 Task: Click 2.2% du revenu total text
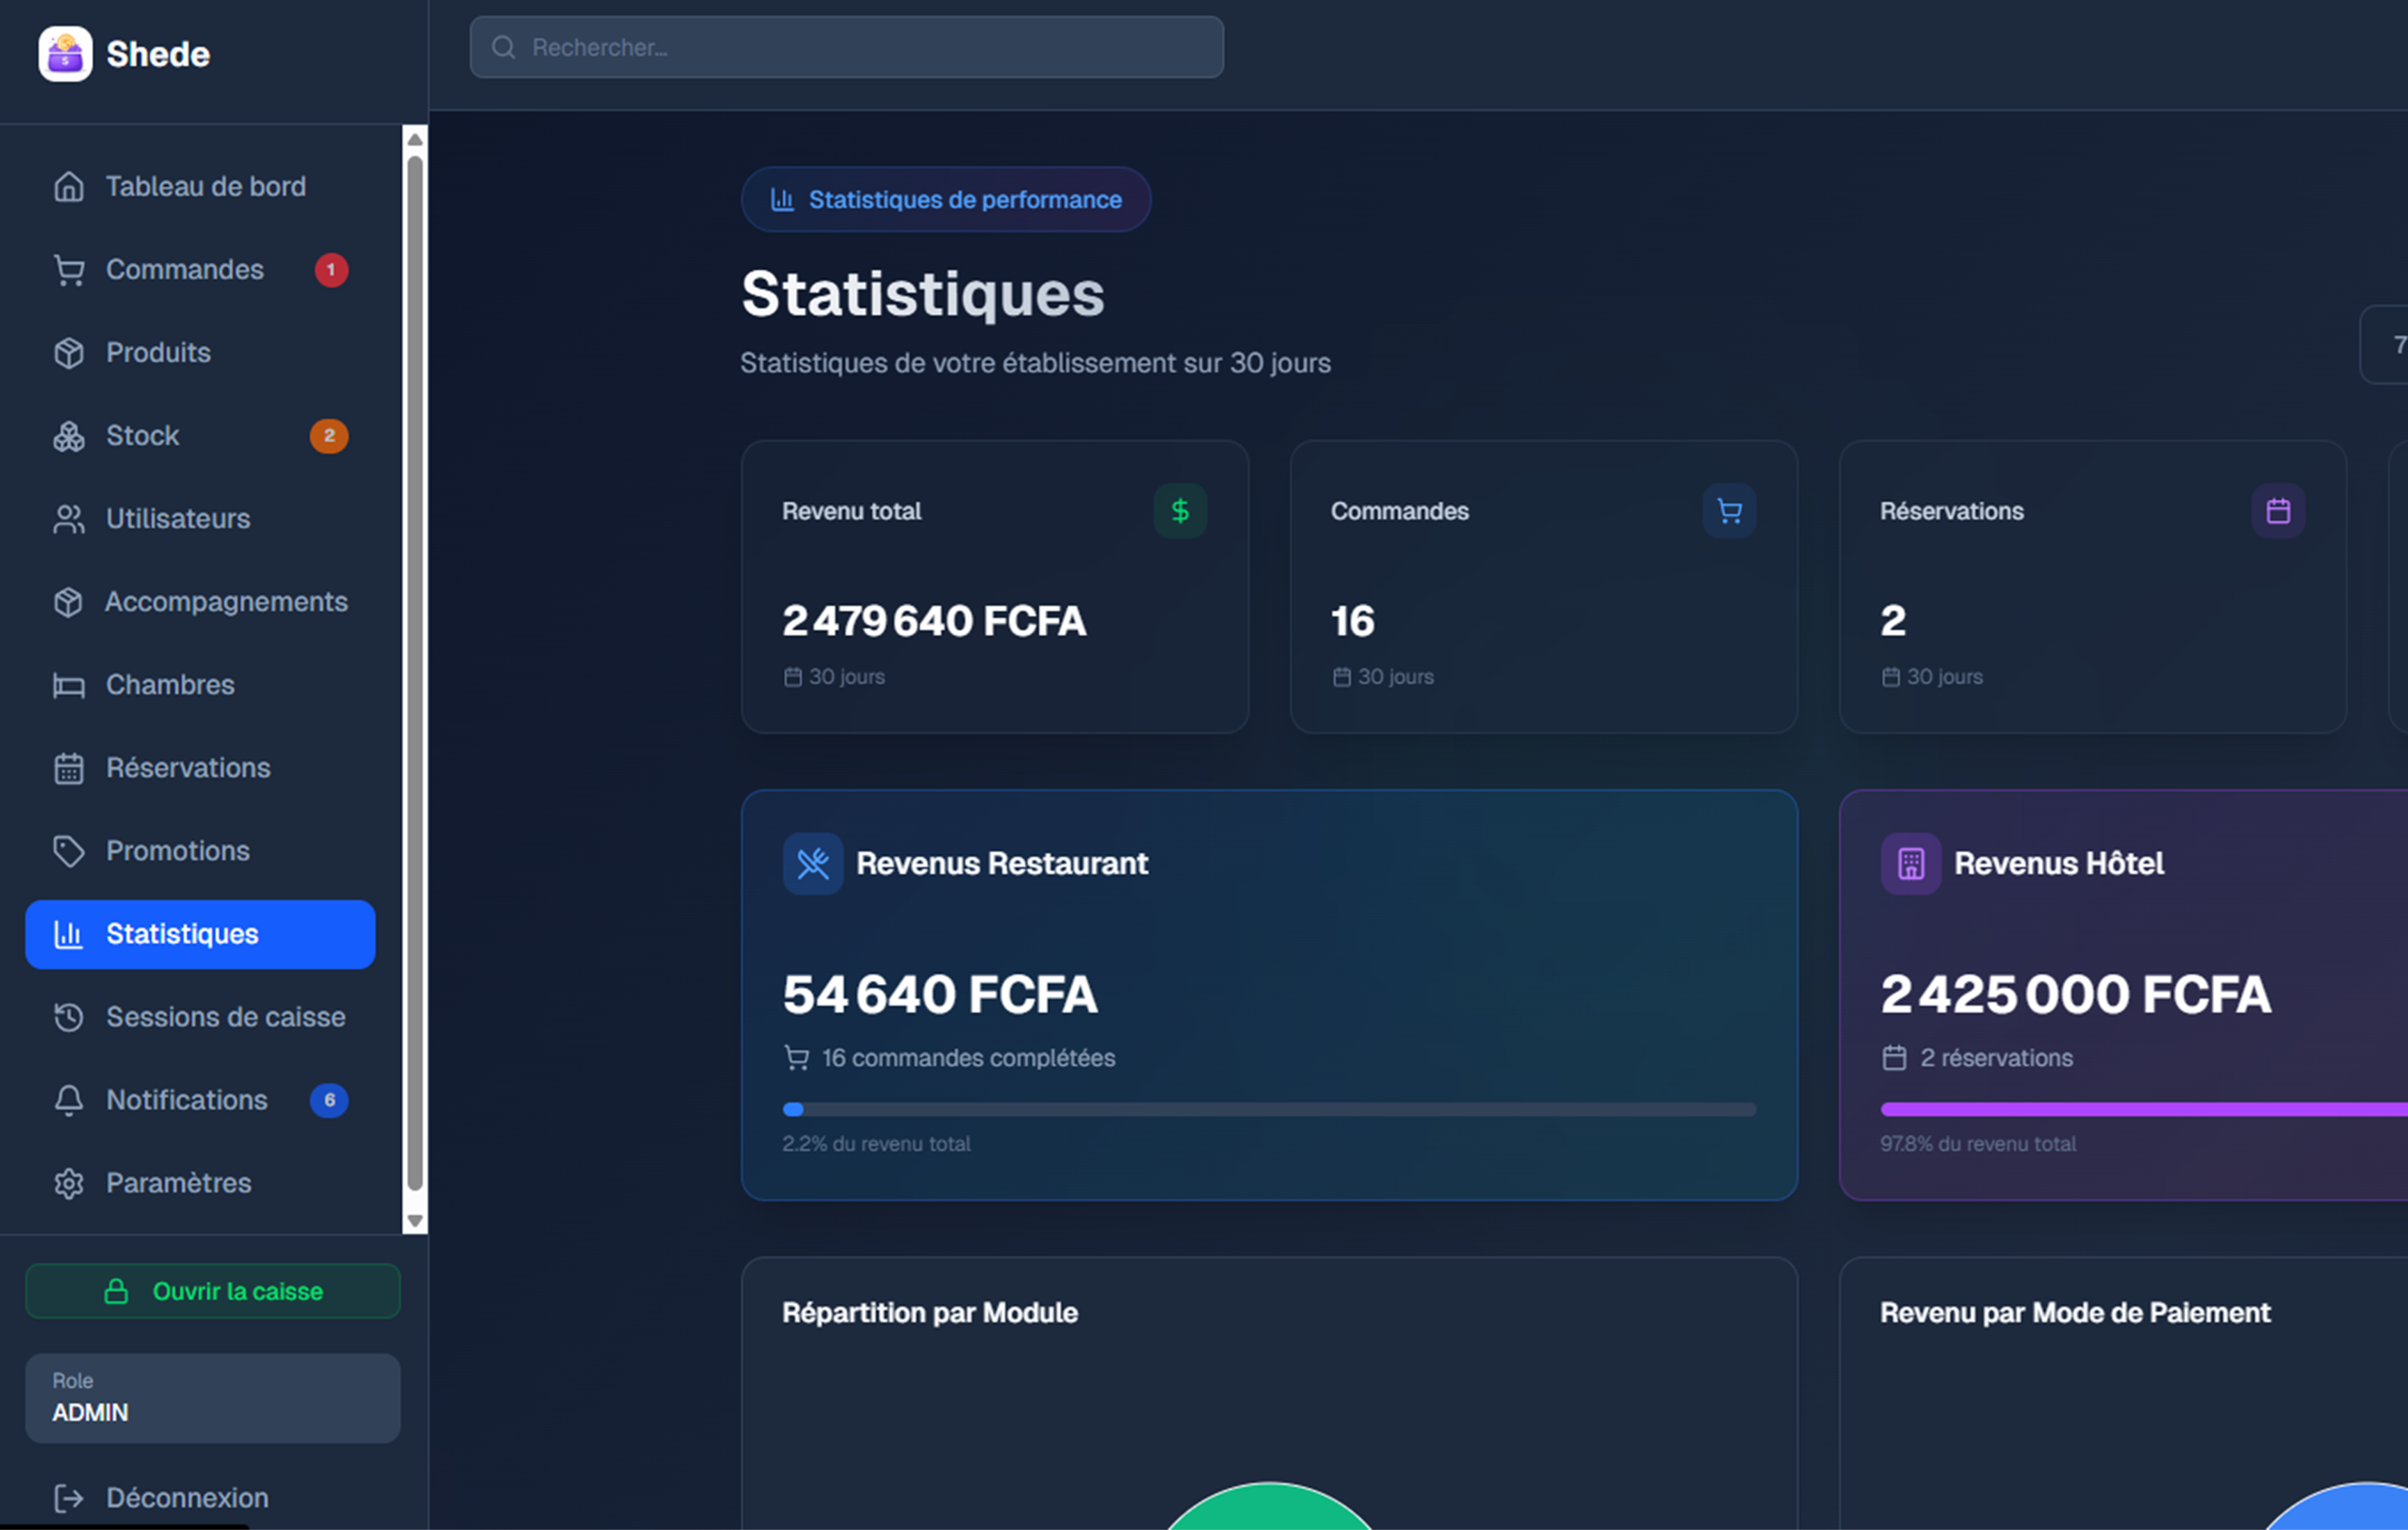point(876,1143)
